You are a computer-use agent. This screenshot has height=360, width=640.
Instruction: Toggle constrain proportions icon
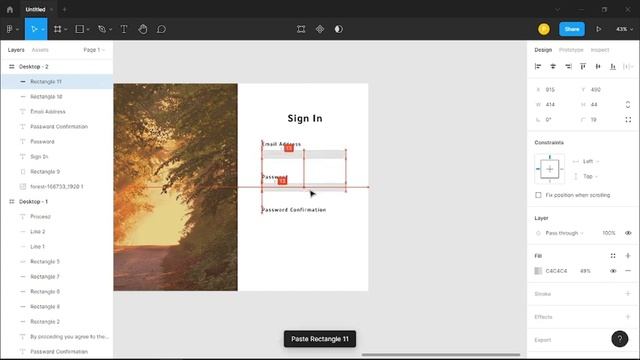tap(628, 104)
